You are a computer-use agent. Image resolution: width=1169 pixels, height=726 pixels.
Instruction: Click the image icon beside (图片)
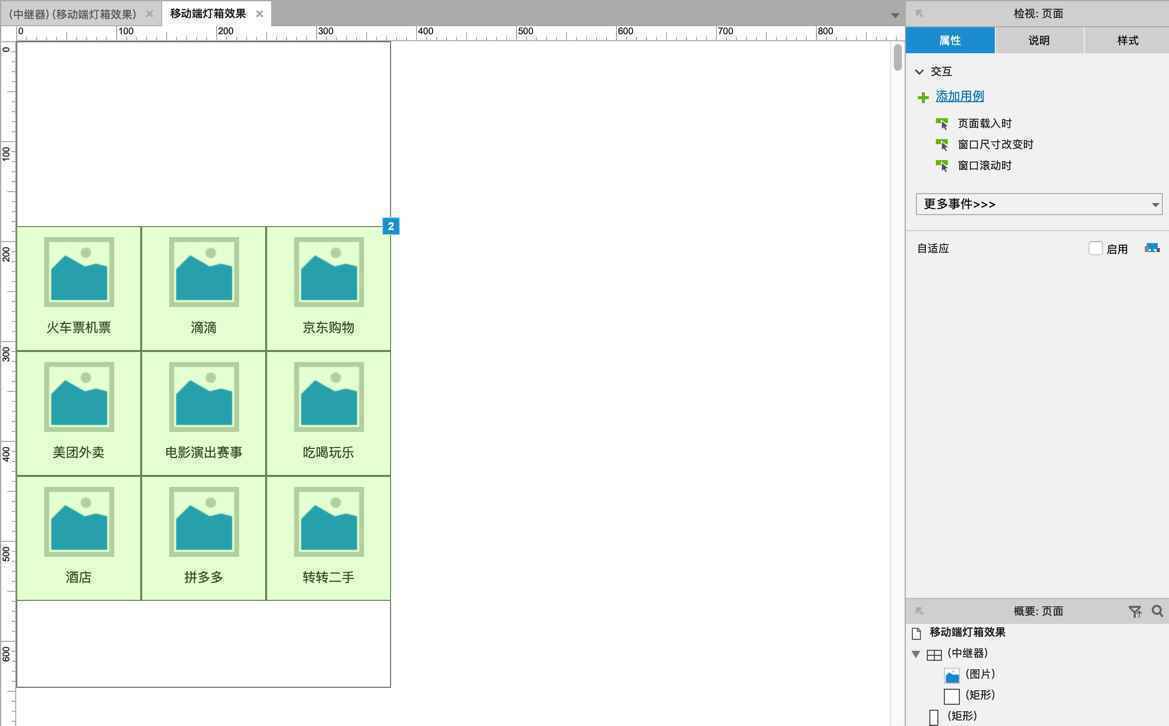(x=952, y=675)
